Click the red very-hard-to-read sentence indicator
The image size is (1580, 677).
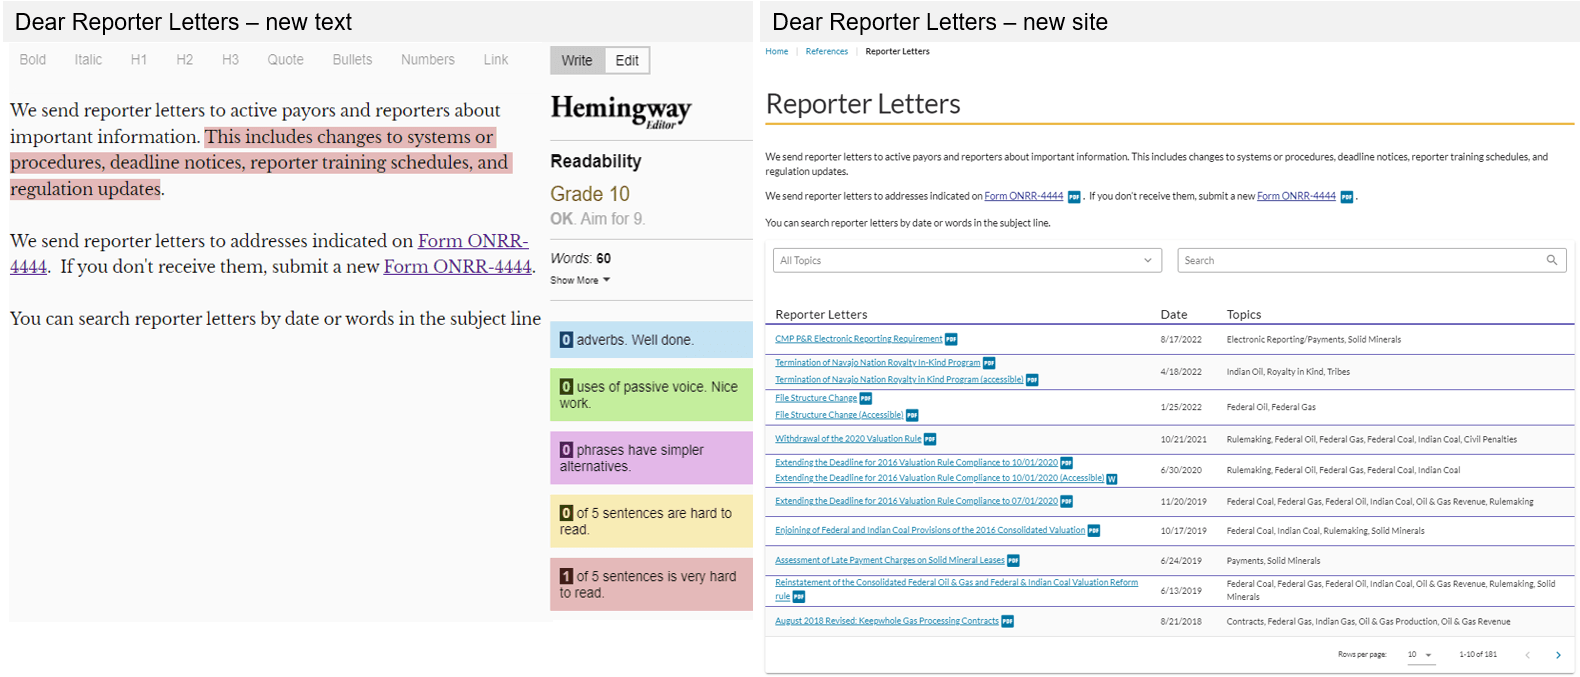[651, 585]
